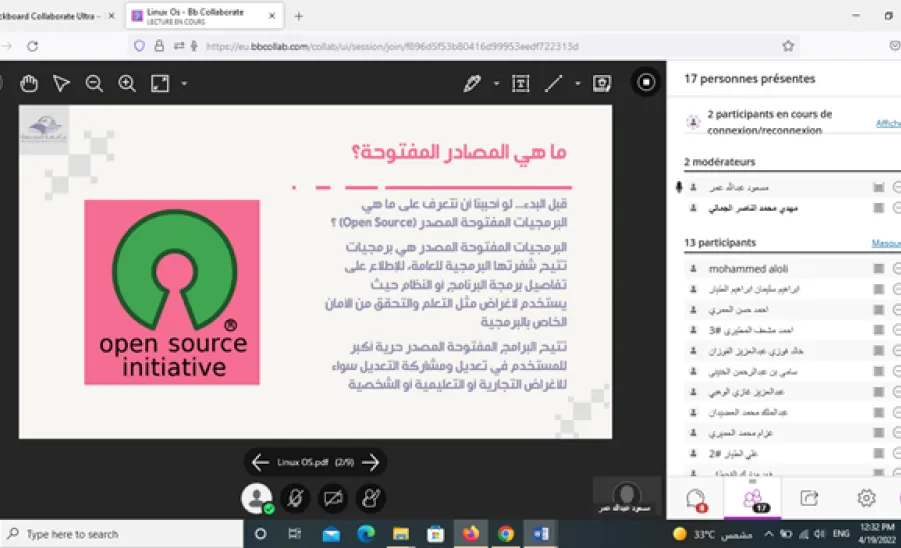Open File Explorer from taskbar

point(401,534)
